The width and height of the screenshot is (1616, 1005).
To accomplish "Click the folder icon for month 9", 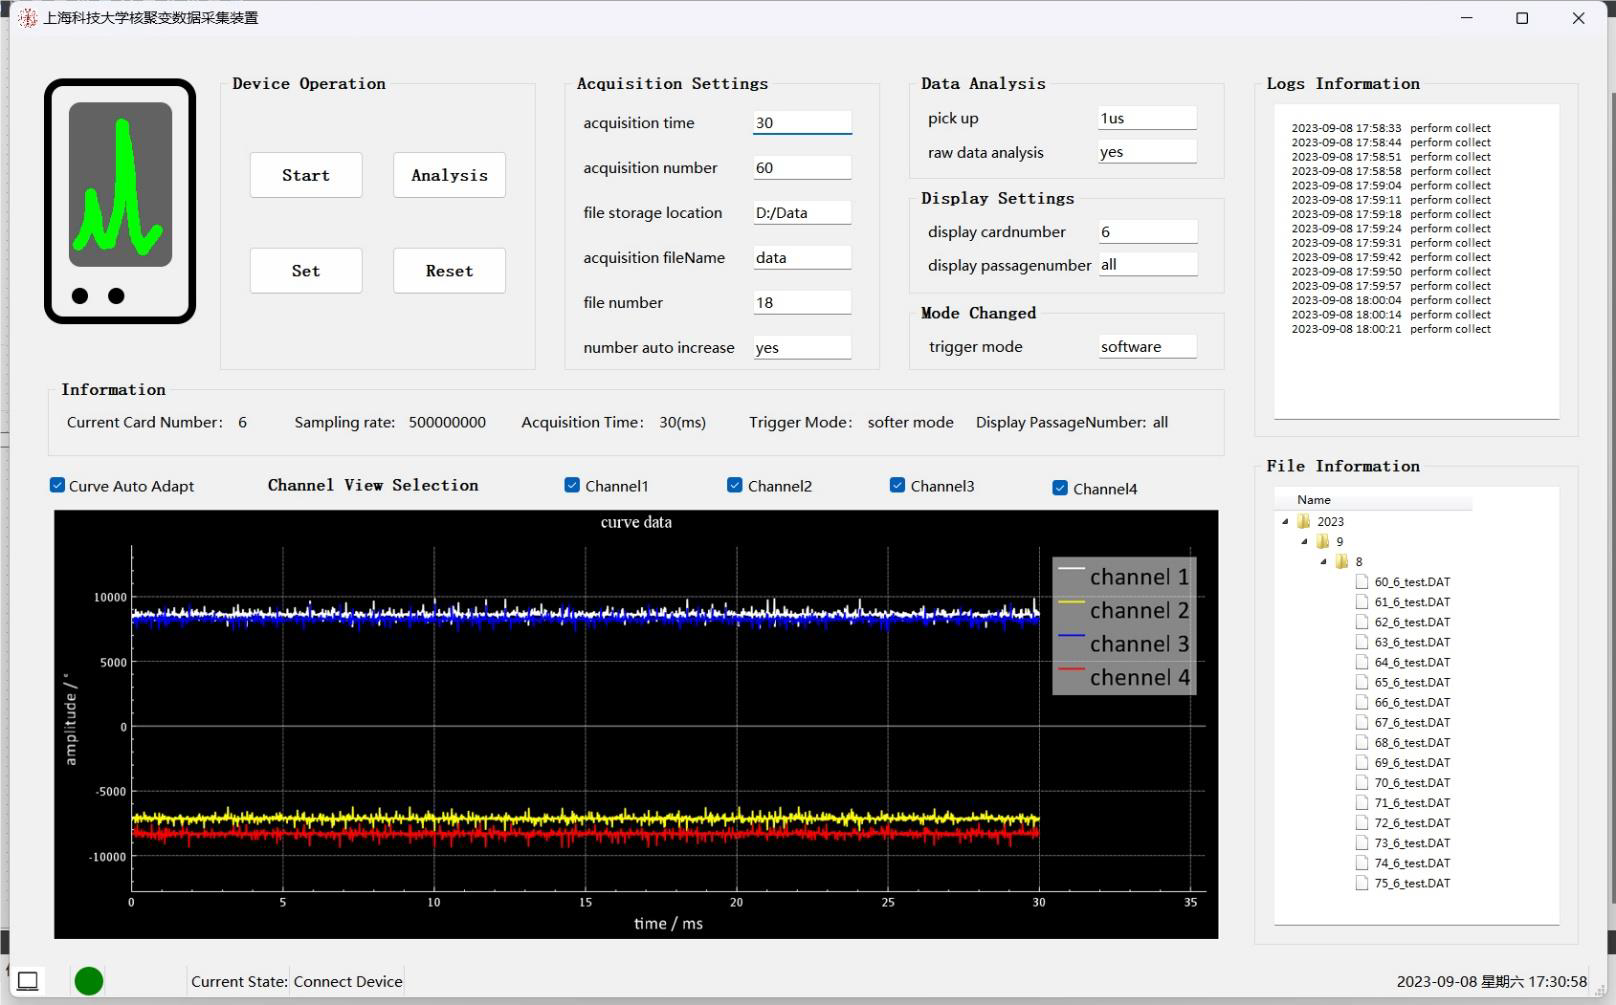I will pyautogui.click(x=1323, y=541).
